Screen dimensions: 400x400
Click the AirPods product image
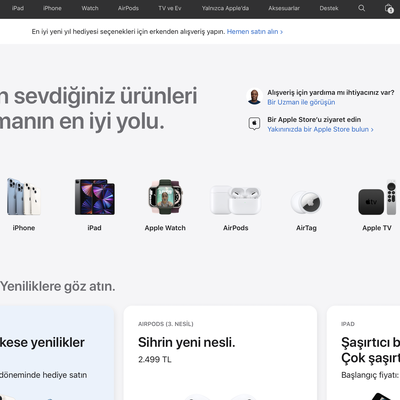click(x=236, y=200)
